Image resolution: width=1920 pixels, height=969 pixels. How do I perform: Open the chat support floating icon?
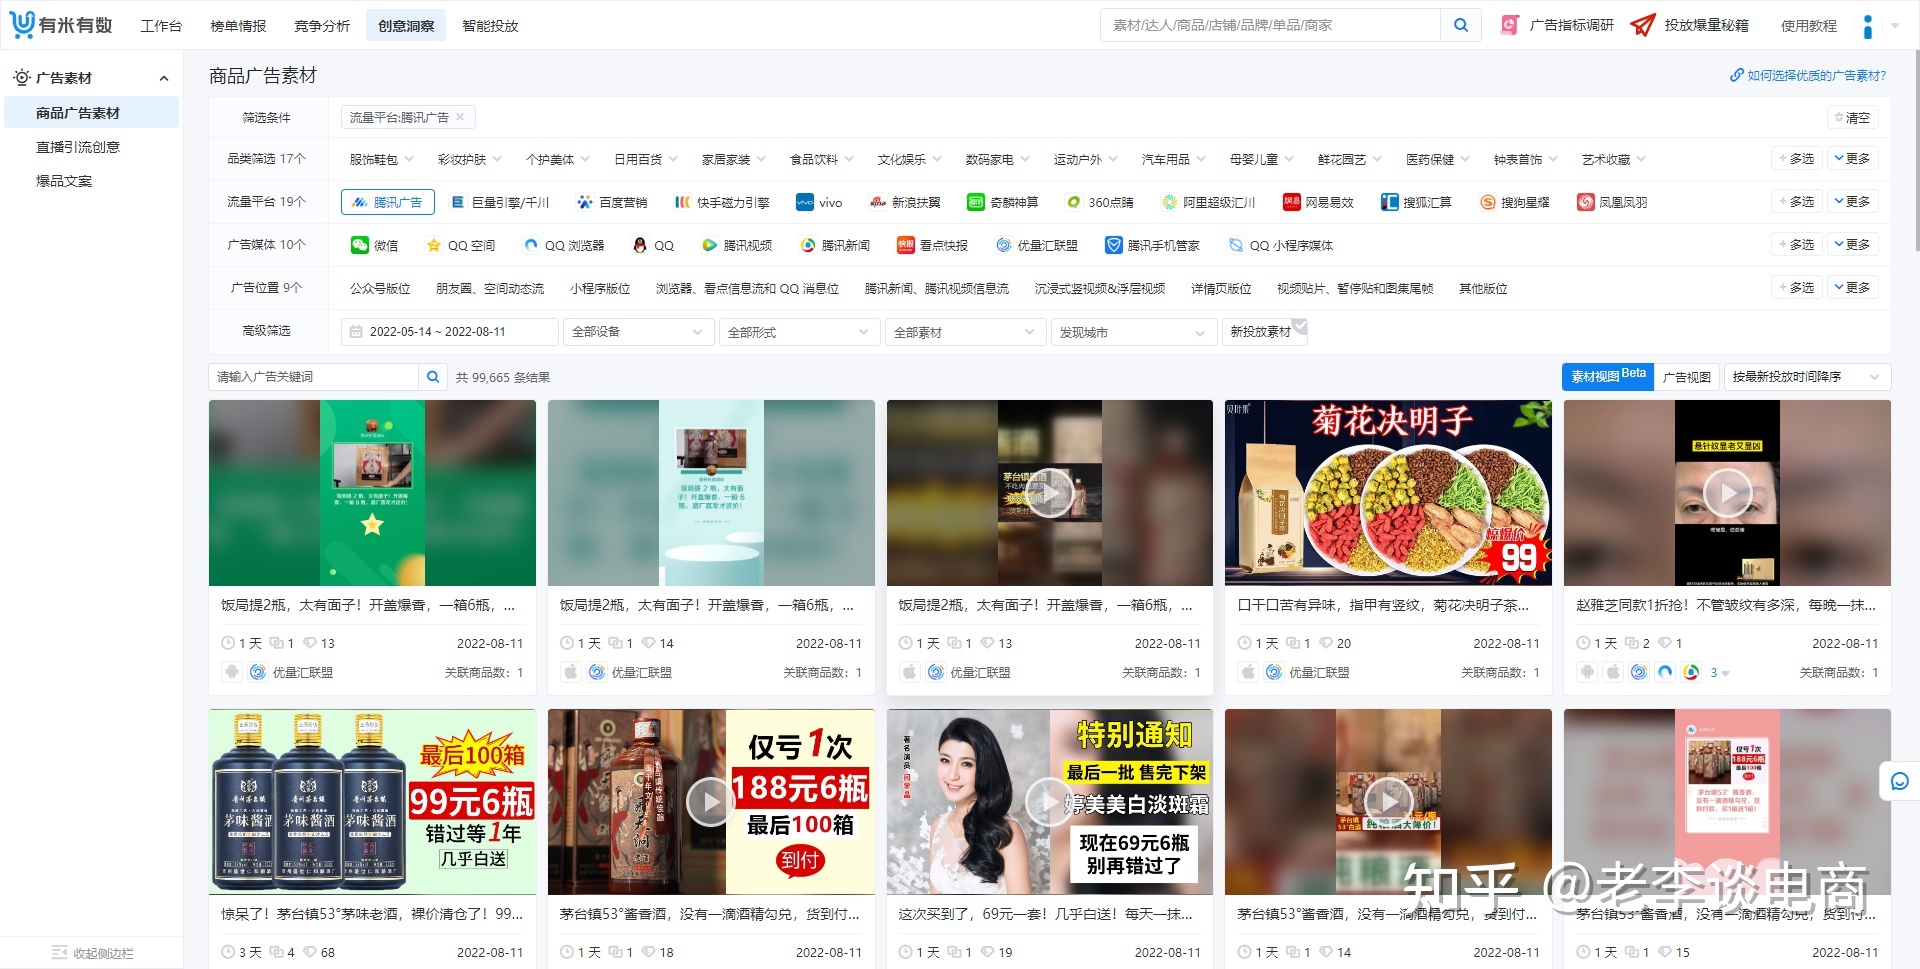1900,781
